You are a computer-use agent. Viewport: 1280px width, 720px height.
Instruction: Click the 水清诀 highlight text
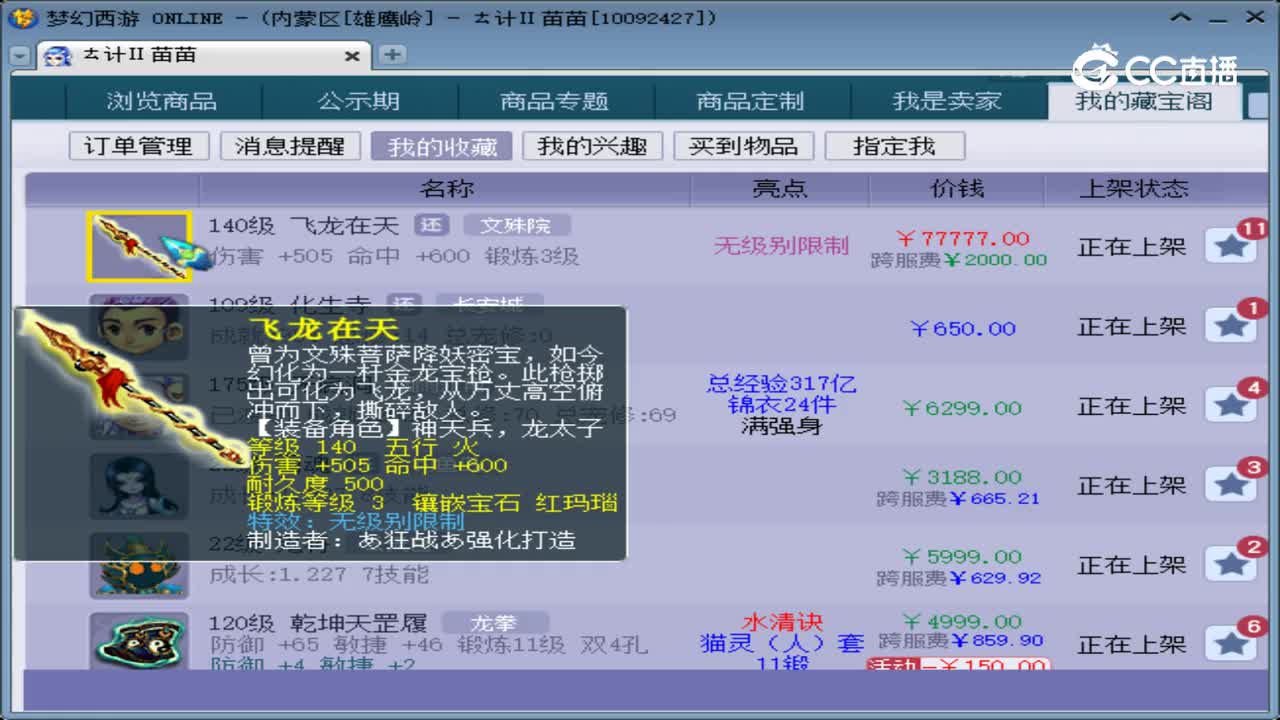click(x=782, y=622)
